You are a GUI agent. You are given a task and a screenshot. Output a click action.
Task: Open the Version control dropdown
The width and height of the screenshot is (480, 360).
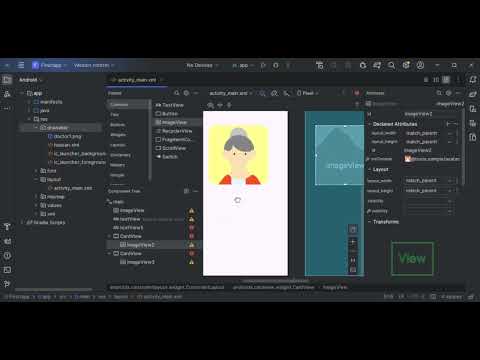click(94, 65)
